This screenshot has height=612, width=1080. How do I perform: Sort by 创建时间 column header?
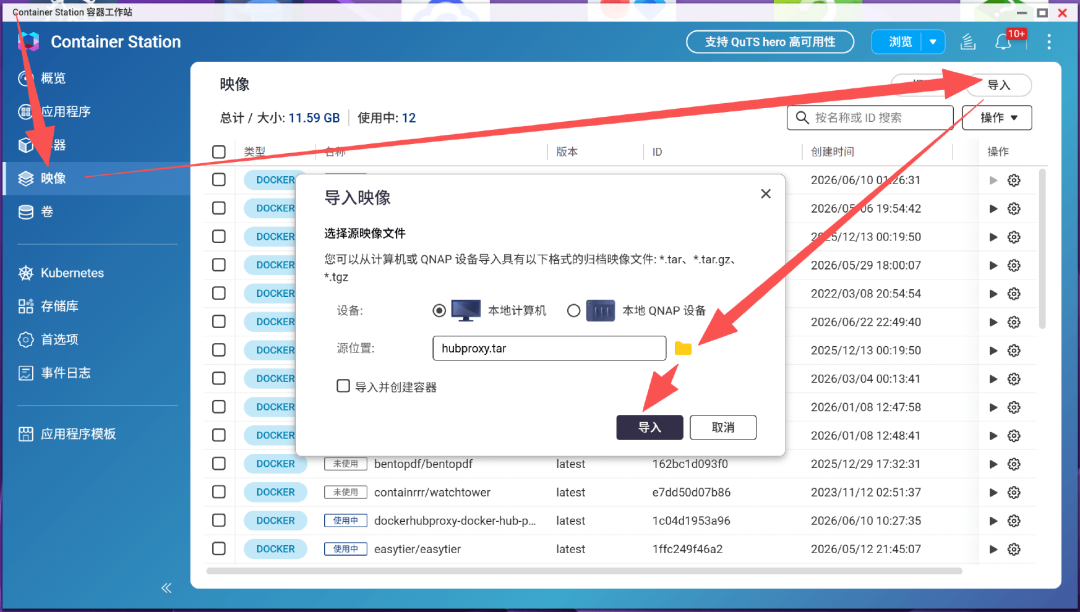pos(832,151)
